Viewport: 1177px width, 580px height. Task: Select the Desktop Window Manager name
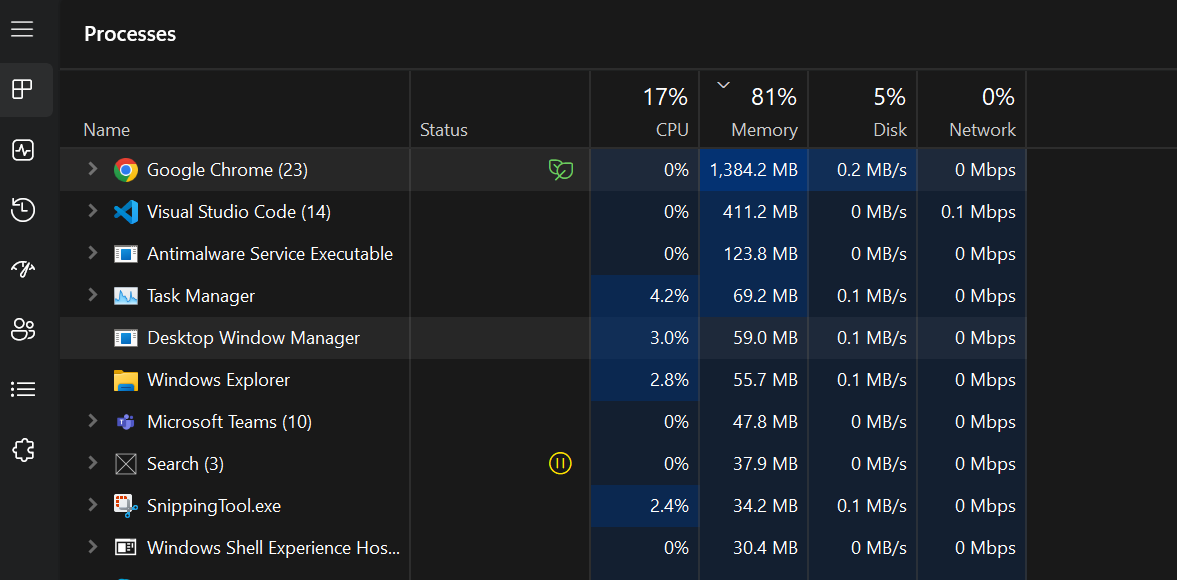[254, 338]
